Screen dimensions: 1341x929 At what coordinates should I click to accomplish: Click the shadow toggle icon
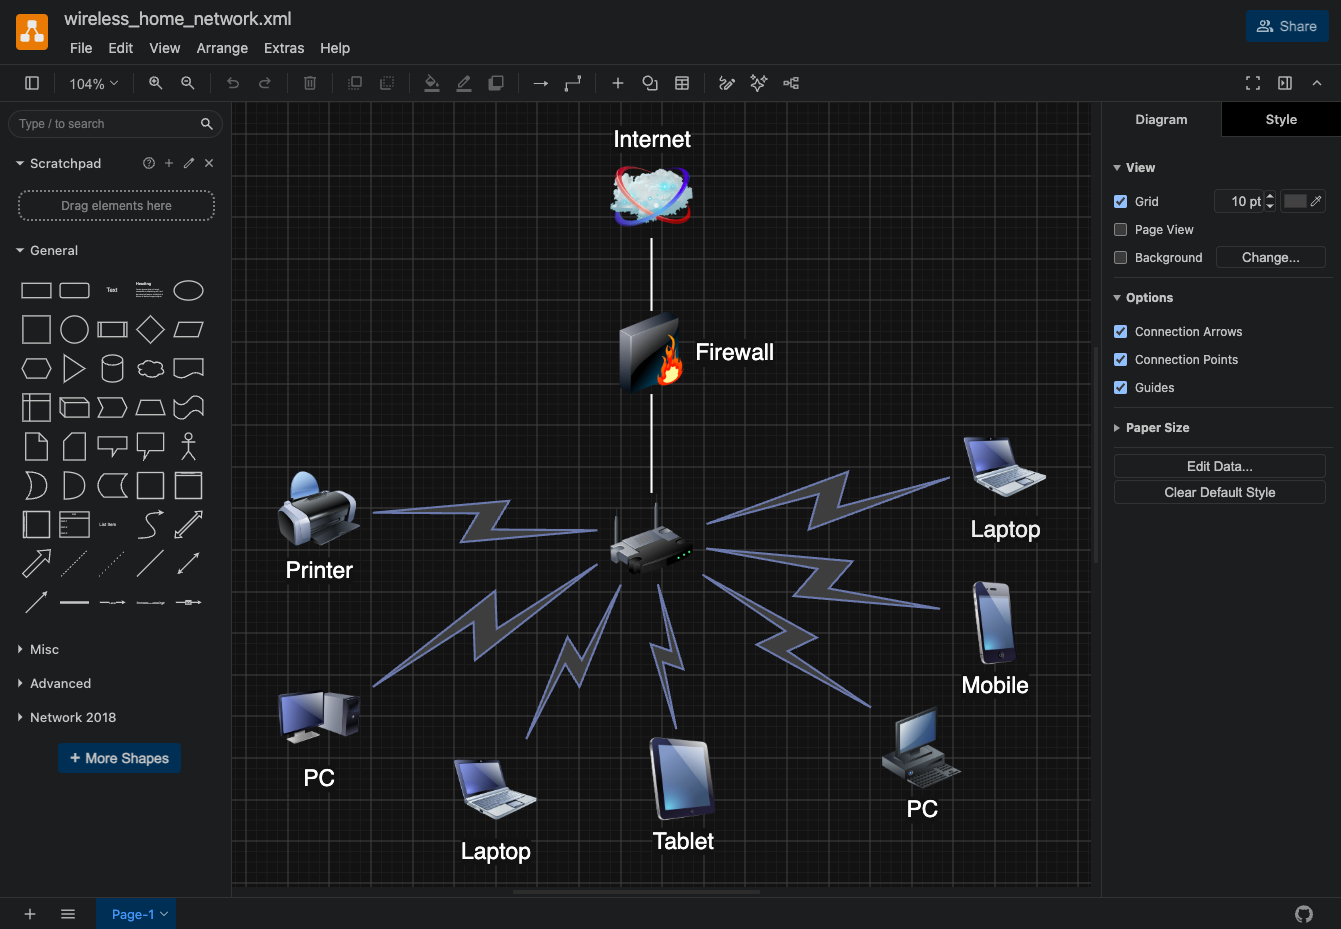(496, 83)
